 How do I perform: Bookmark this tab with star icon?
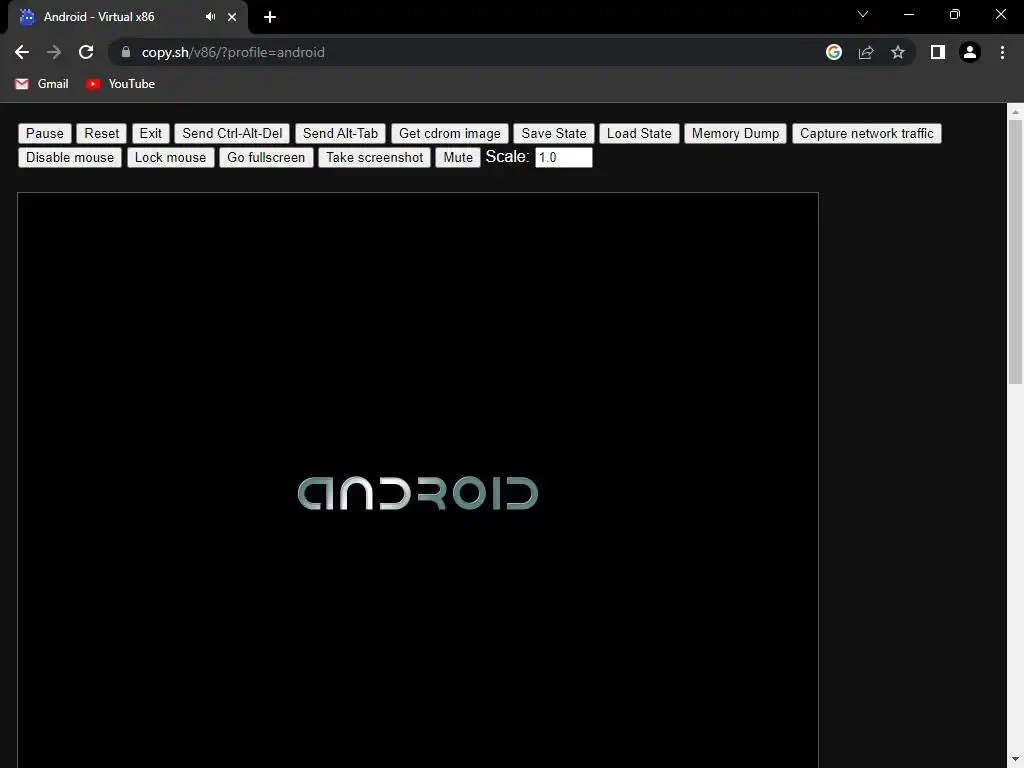898,52
